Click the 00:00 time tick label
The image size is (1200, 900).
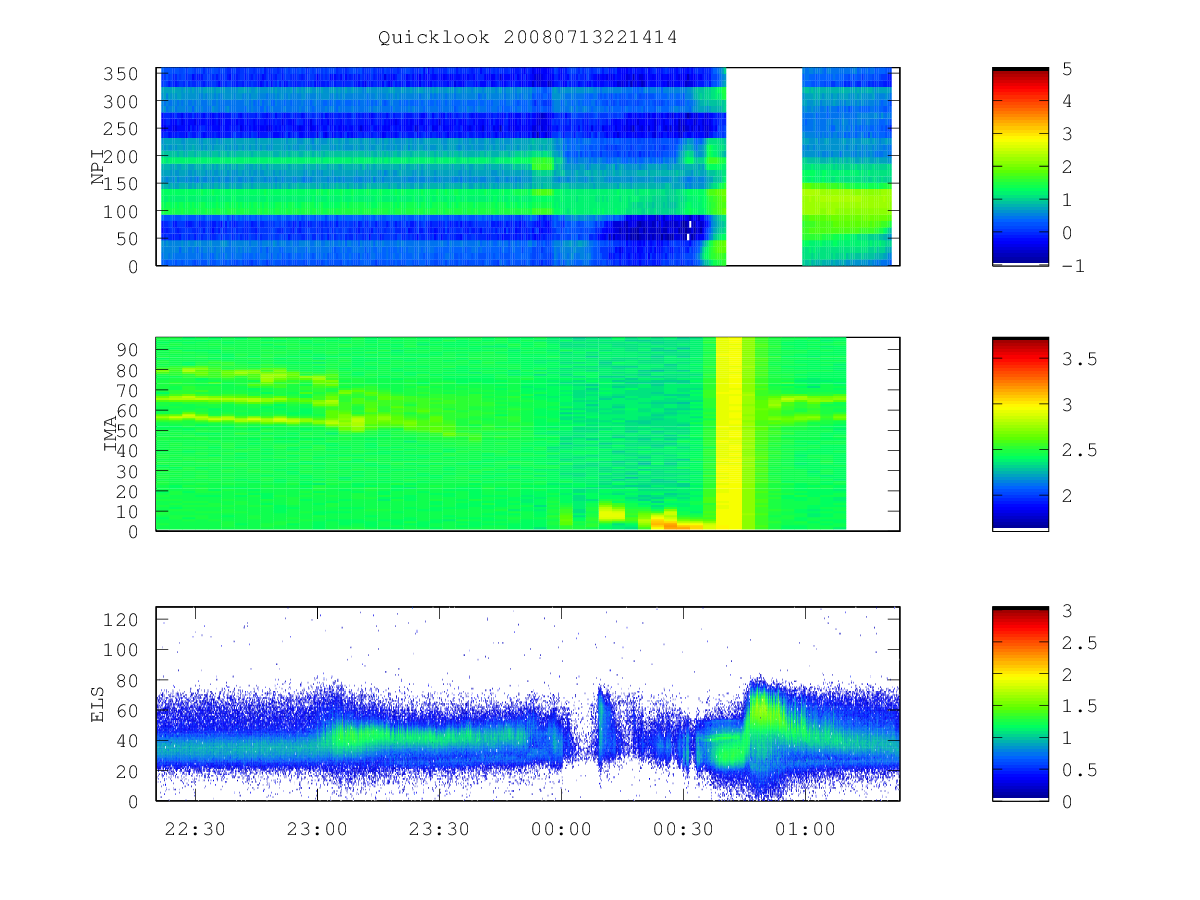[561, 829]
